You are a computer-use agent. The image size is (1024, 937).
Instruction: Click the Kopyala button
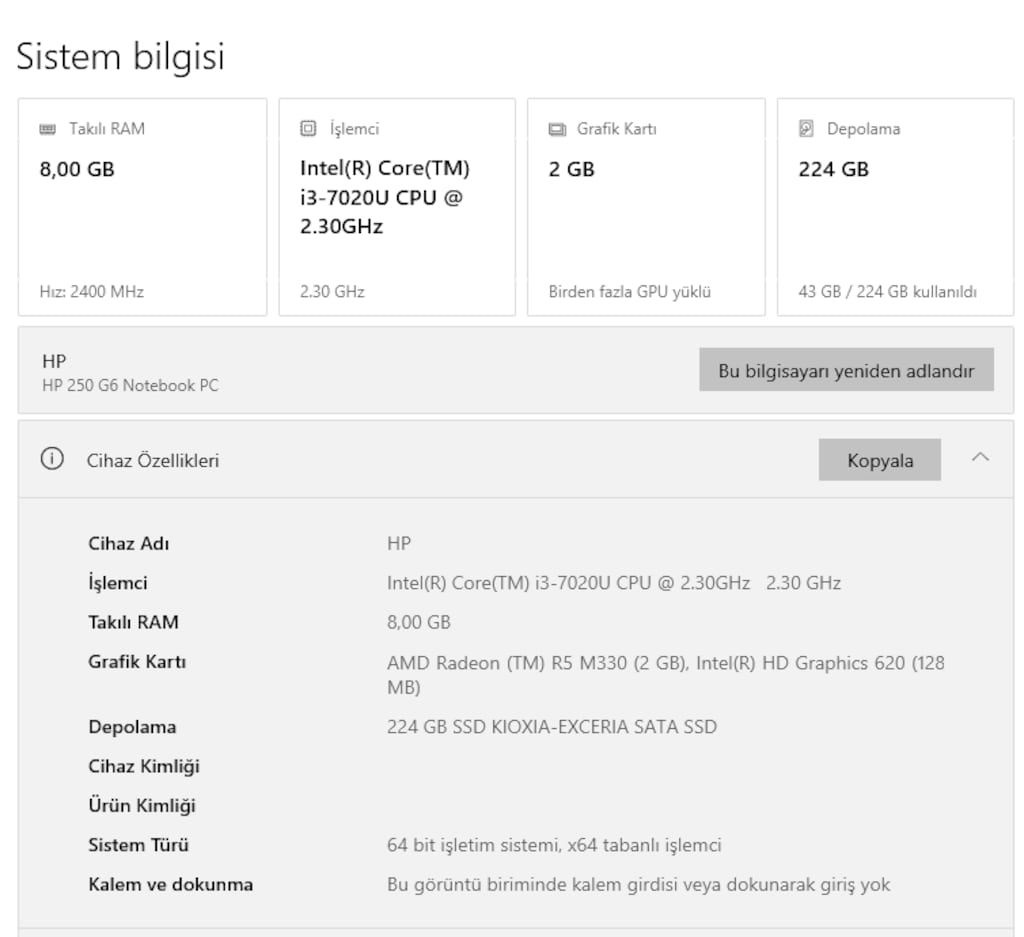pos(880,460)
